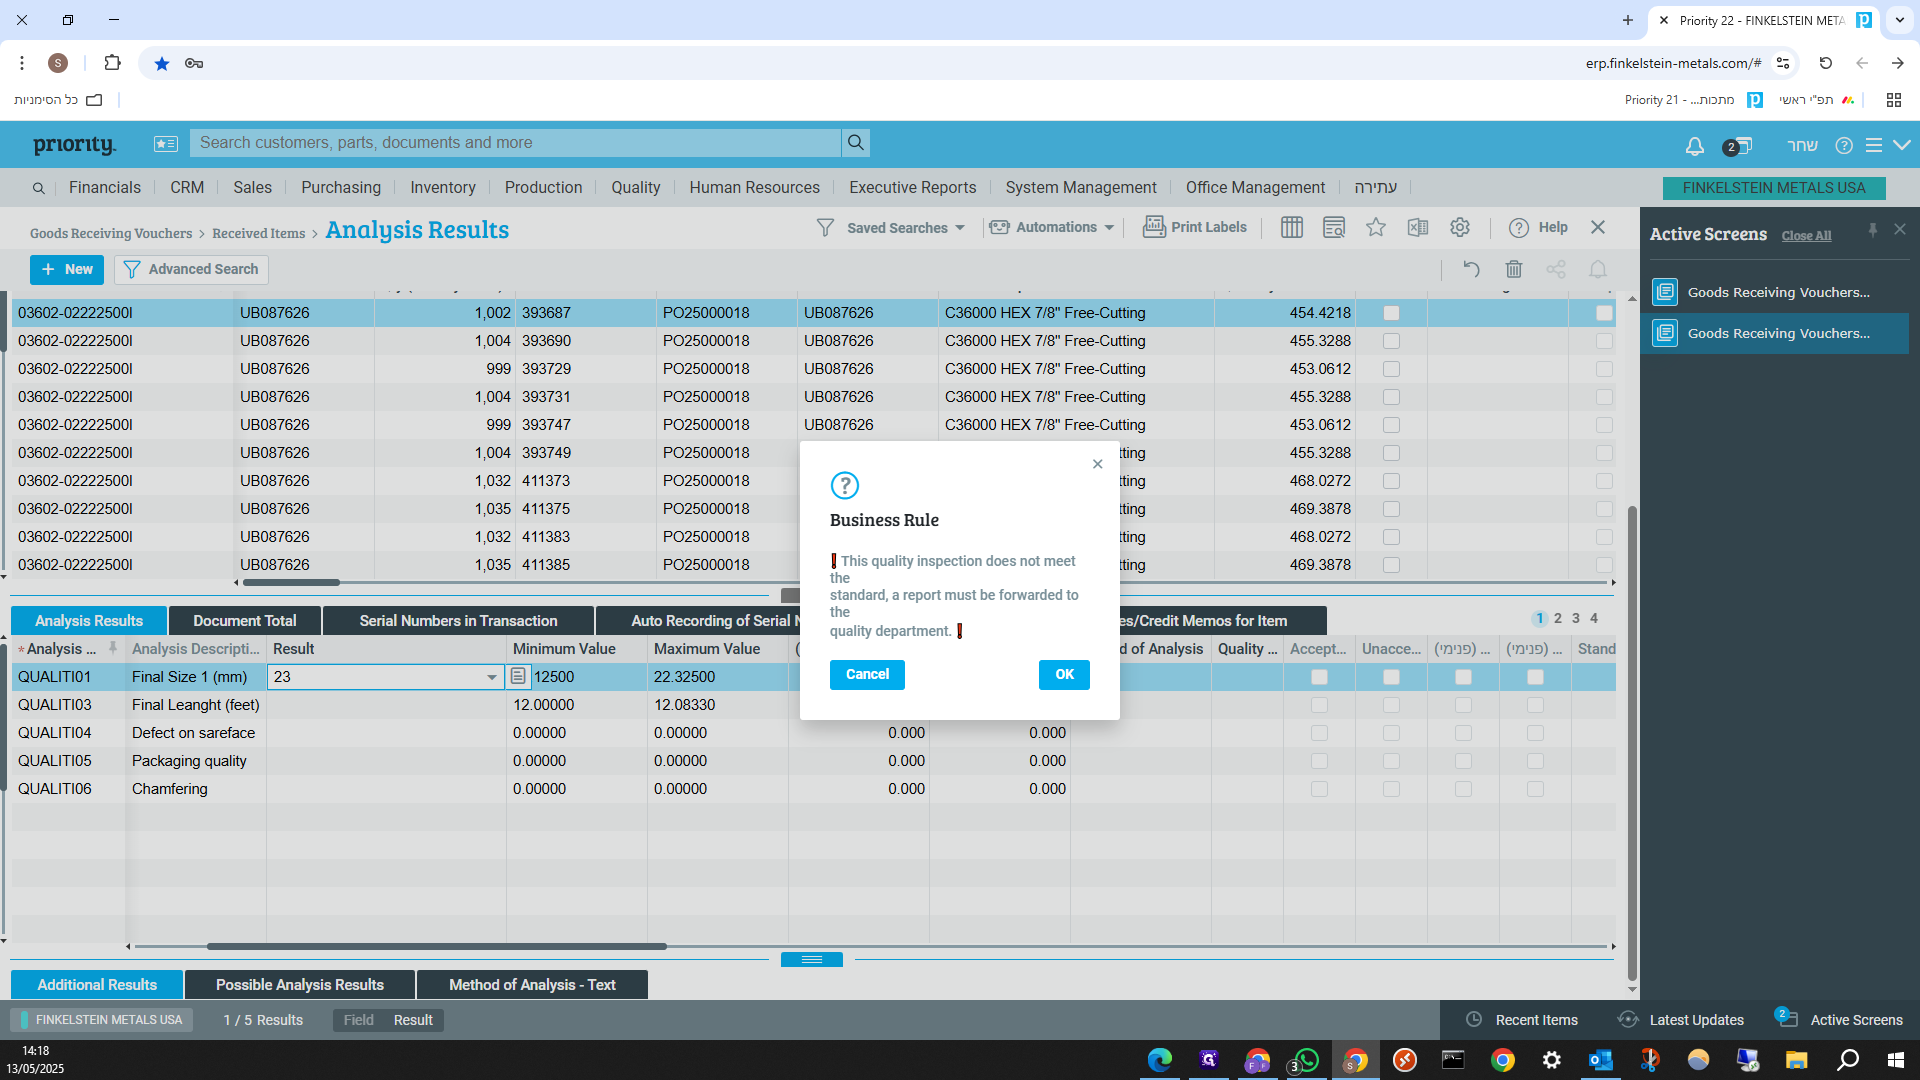Viewport: 1920px width, 1080px height.
Task: Open the Purchasing menu
Action: coord(341,188)
